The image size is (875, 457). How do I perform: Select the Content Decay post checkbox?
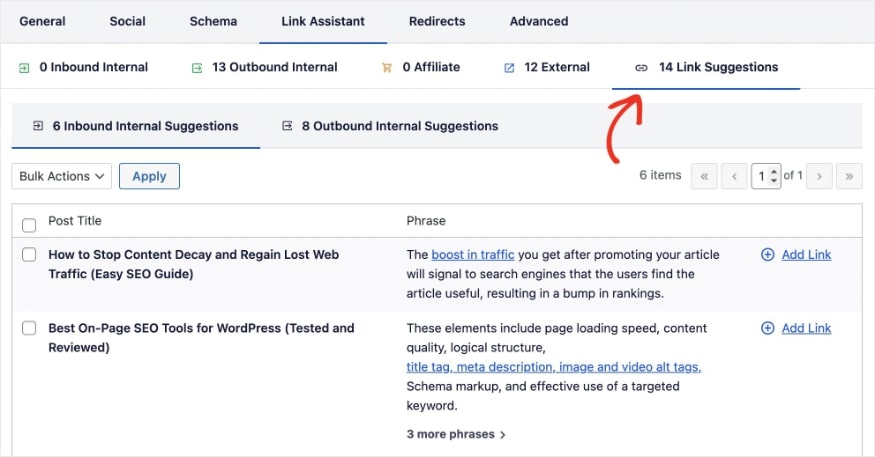[29, 254]
